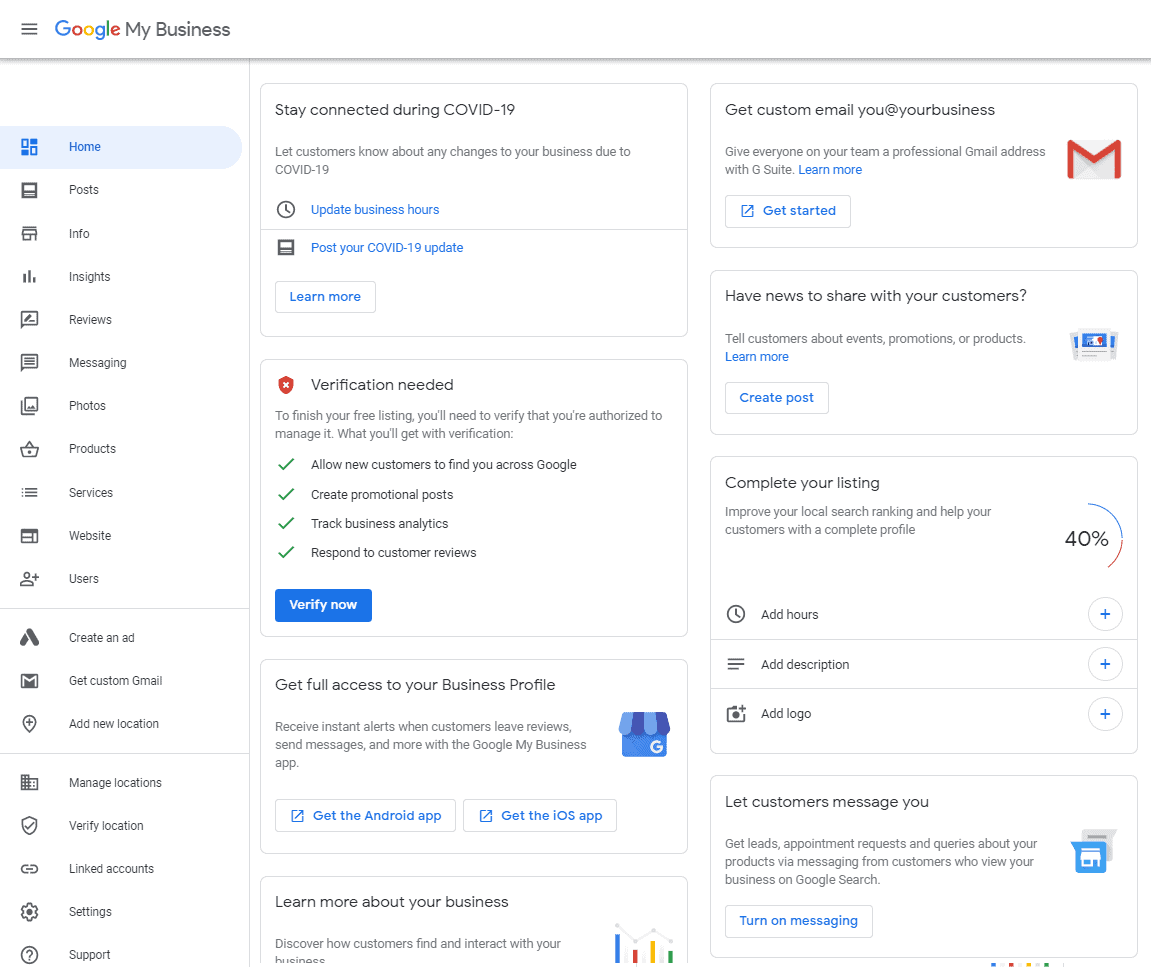This screenshot has width=1151, height=967.
Task: Click the 40% listing completion progress circle
Action: 1087,537
